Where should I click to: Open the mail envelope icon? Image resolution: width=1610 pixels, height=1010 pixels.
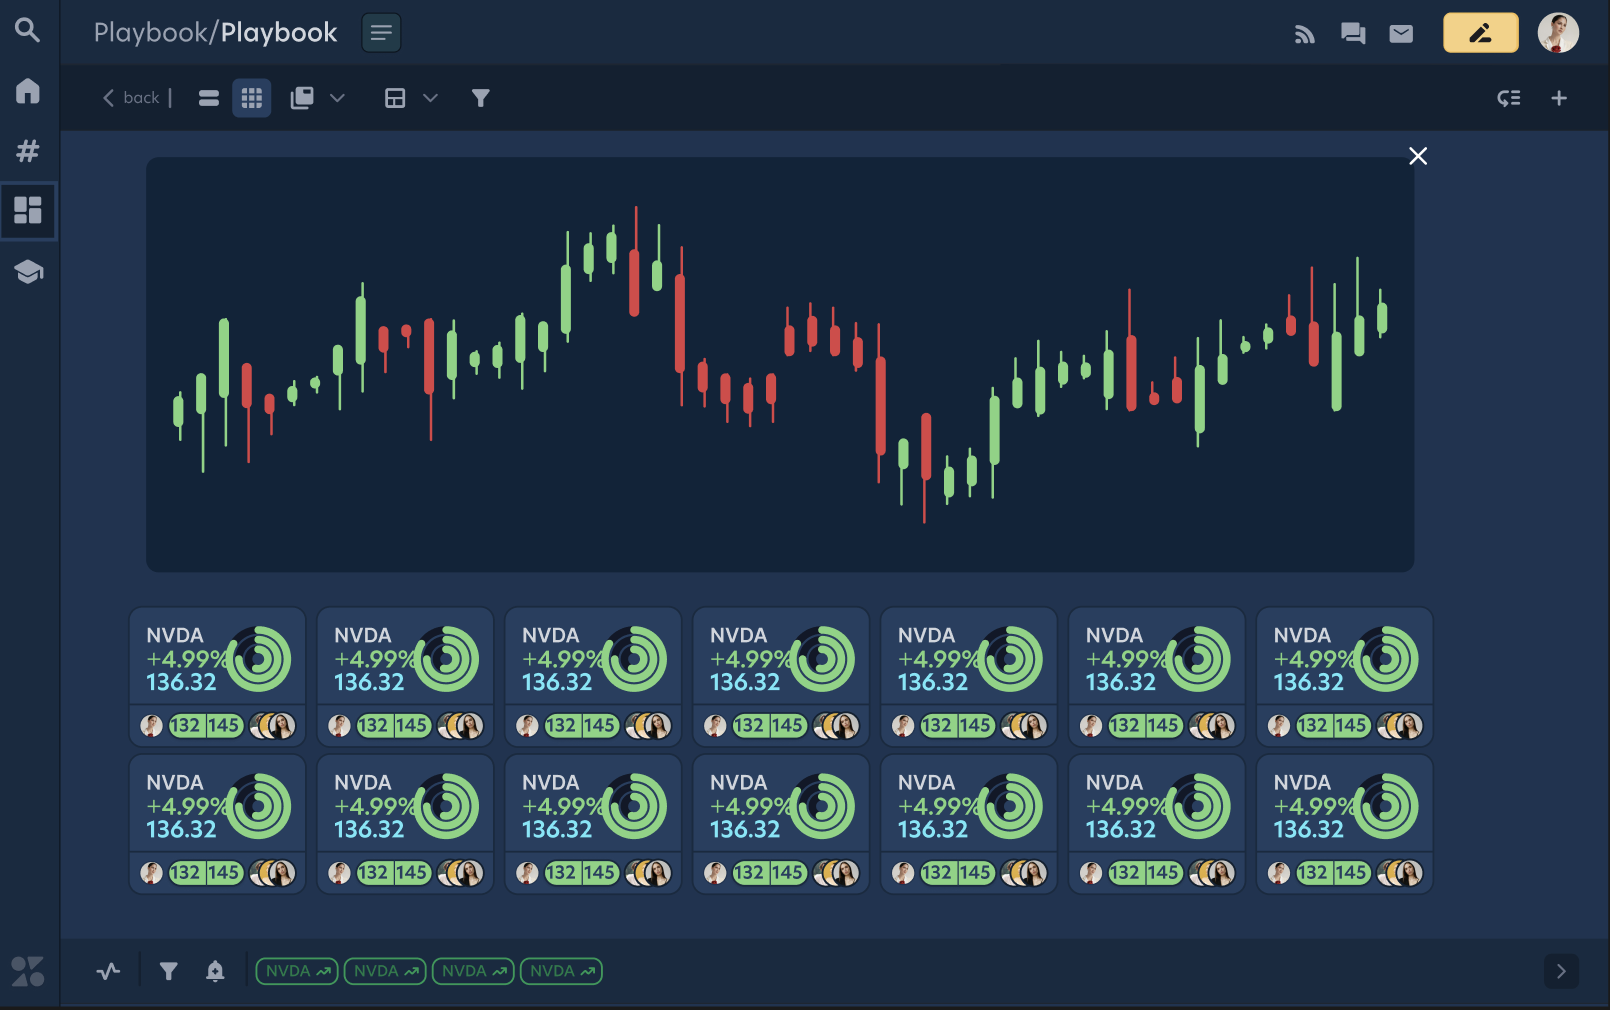coord(1401,34)
